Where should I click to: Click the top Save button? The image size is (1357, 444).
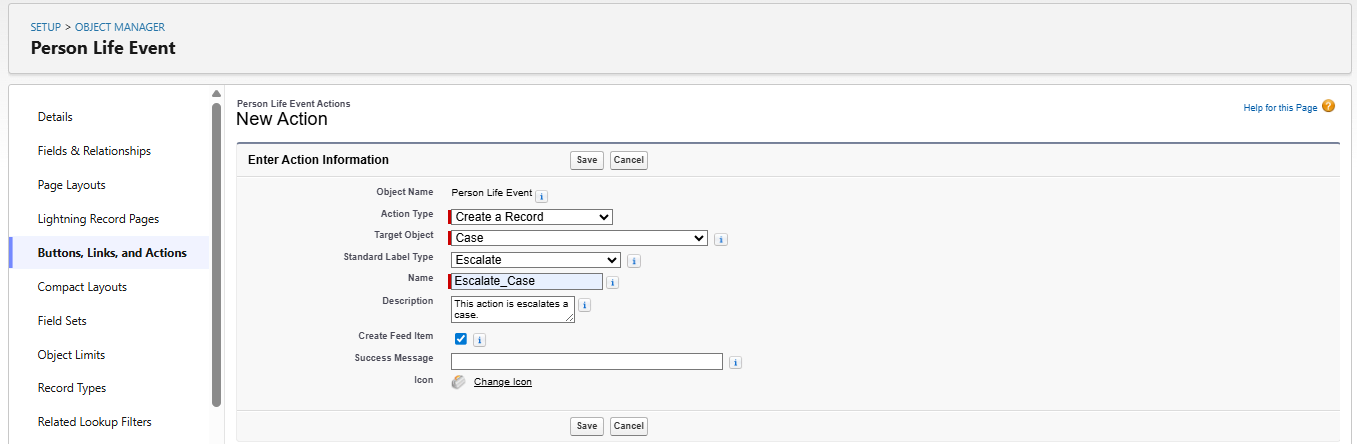[x=587, y=160]
